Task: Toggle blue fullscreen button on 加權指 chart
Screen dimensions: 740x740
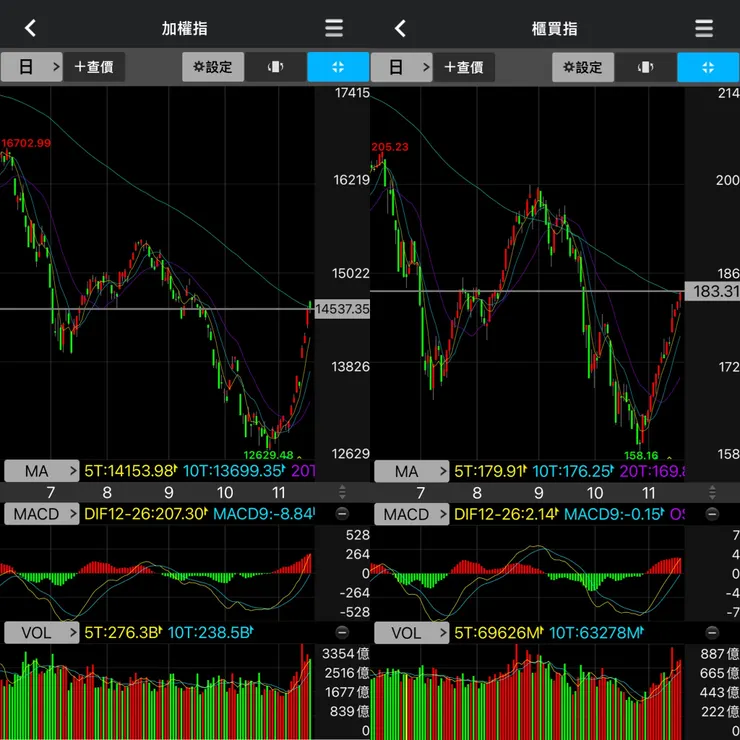Action: [x=338, y=67]
